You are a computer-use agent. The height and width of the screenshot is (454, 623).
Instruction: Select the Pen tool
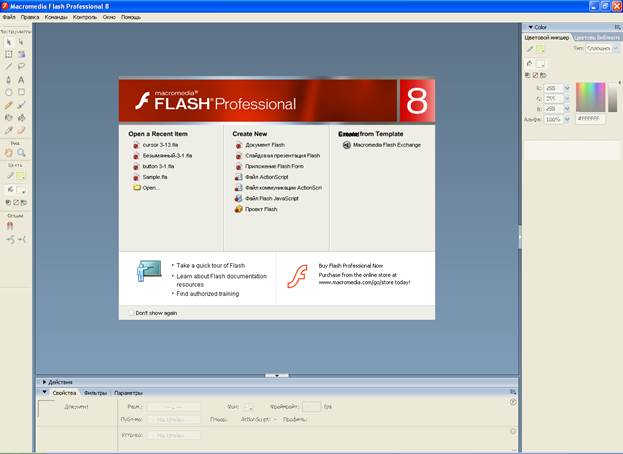(x=9, y=79)
